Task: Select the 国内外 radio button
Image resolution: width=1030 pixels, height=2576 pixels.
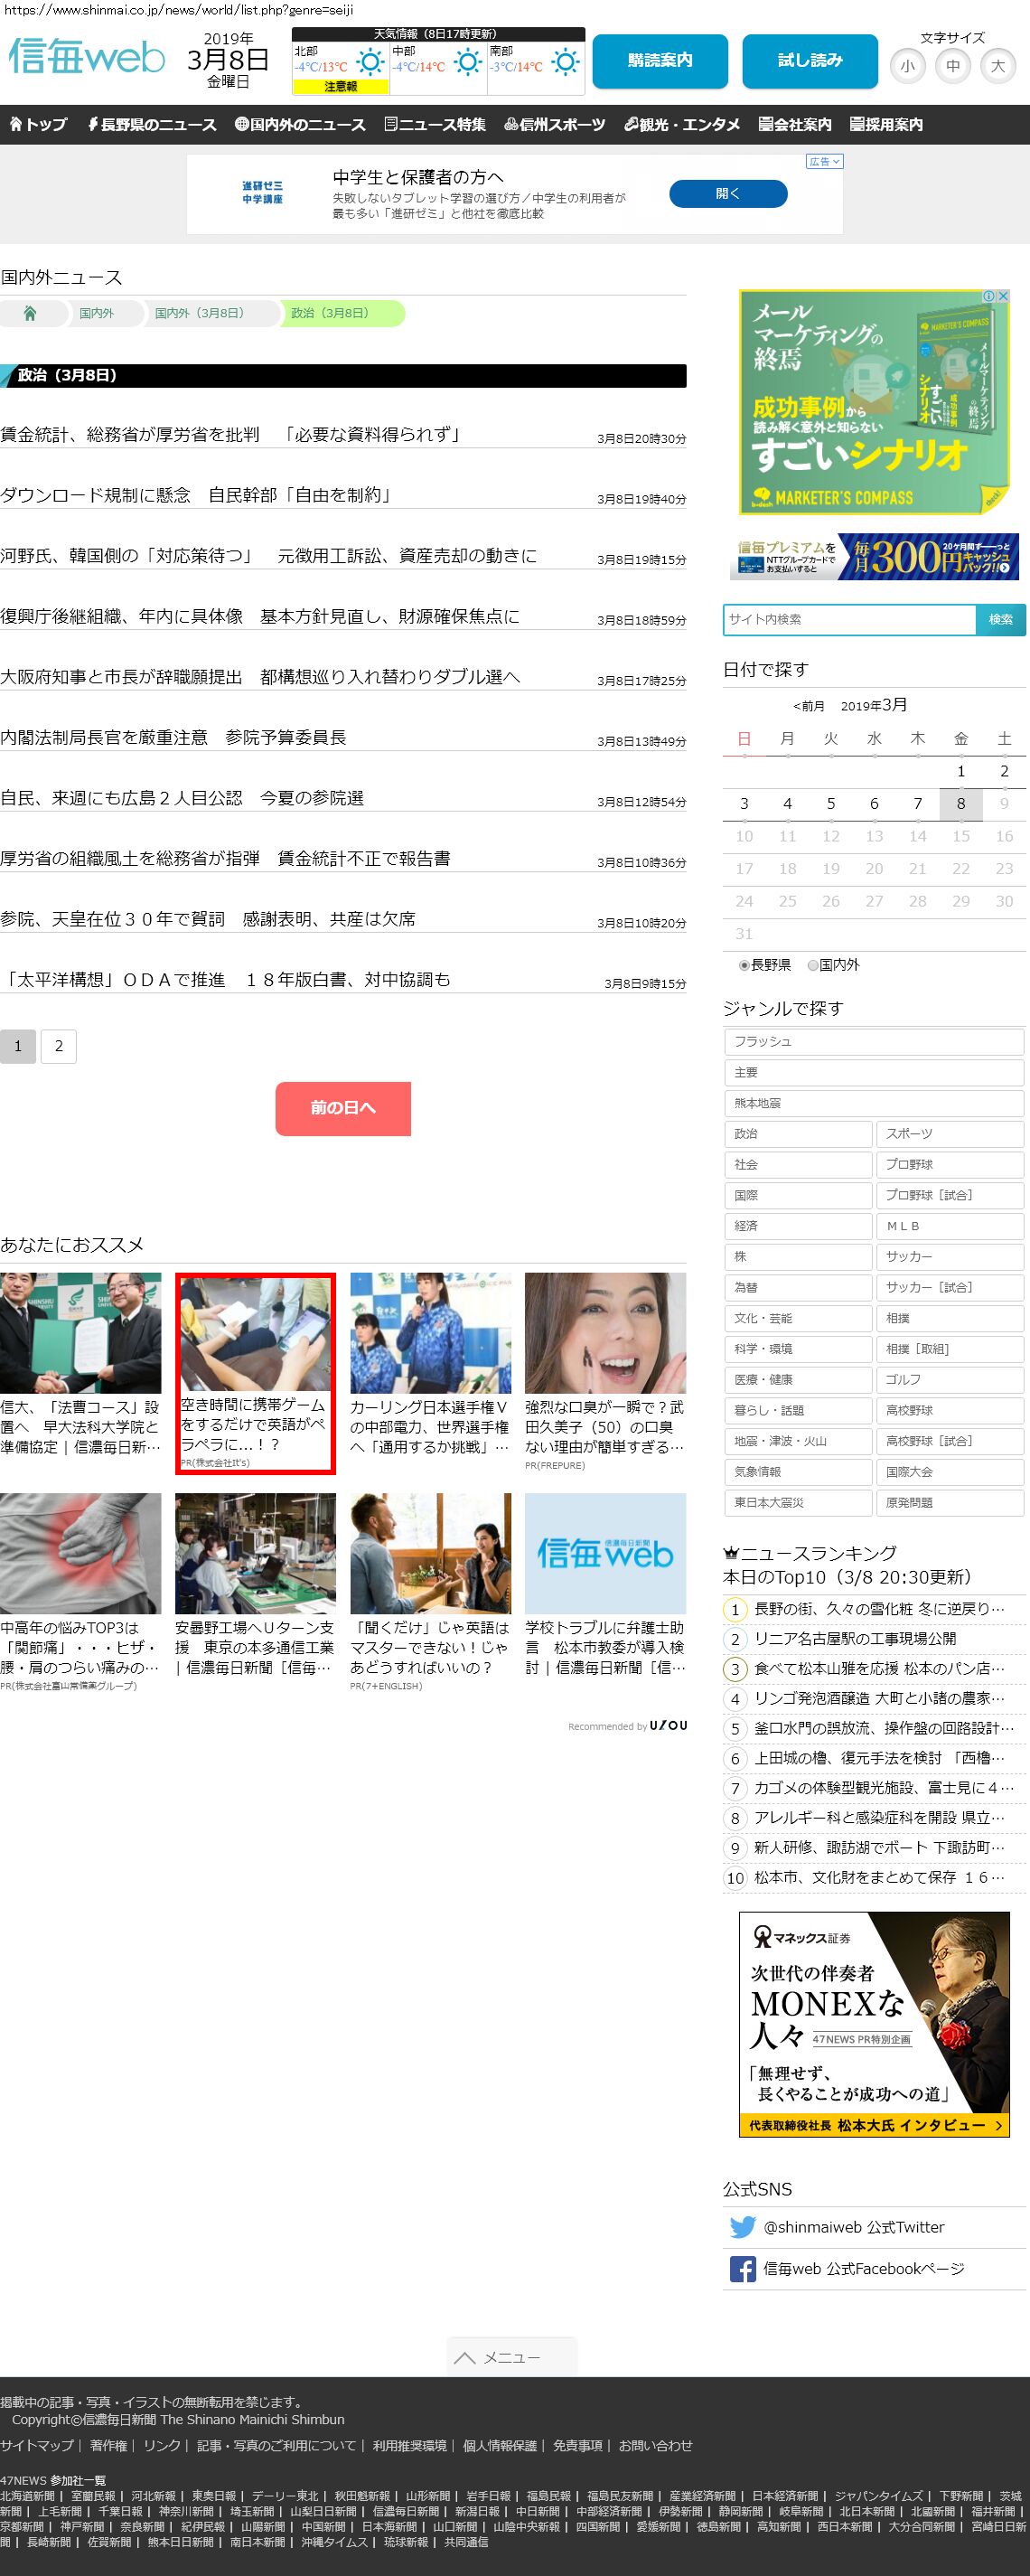Action: coord(813,965)
